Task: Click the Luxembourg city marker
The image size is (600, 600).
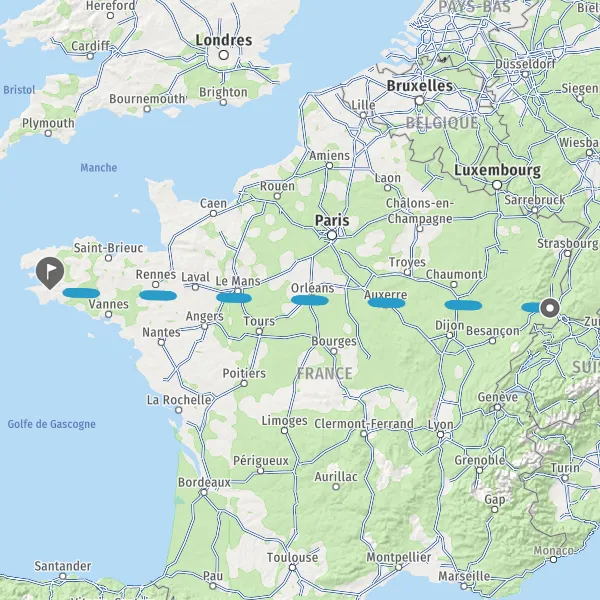Action: click(497, 185)
